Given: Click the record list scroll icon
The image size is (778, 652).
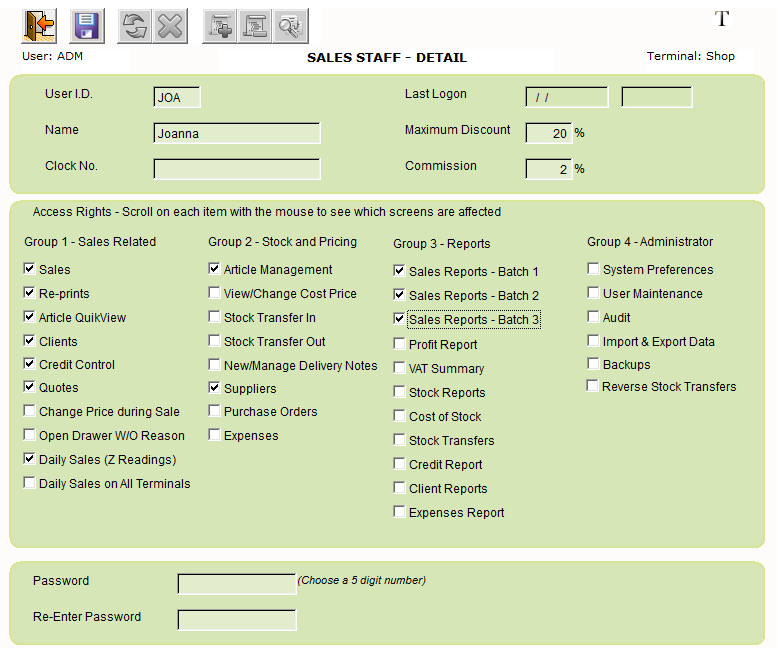Looking at the screenshot, I should (255, 25).
